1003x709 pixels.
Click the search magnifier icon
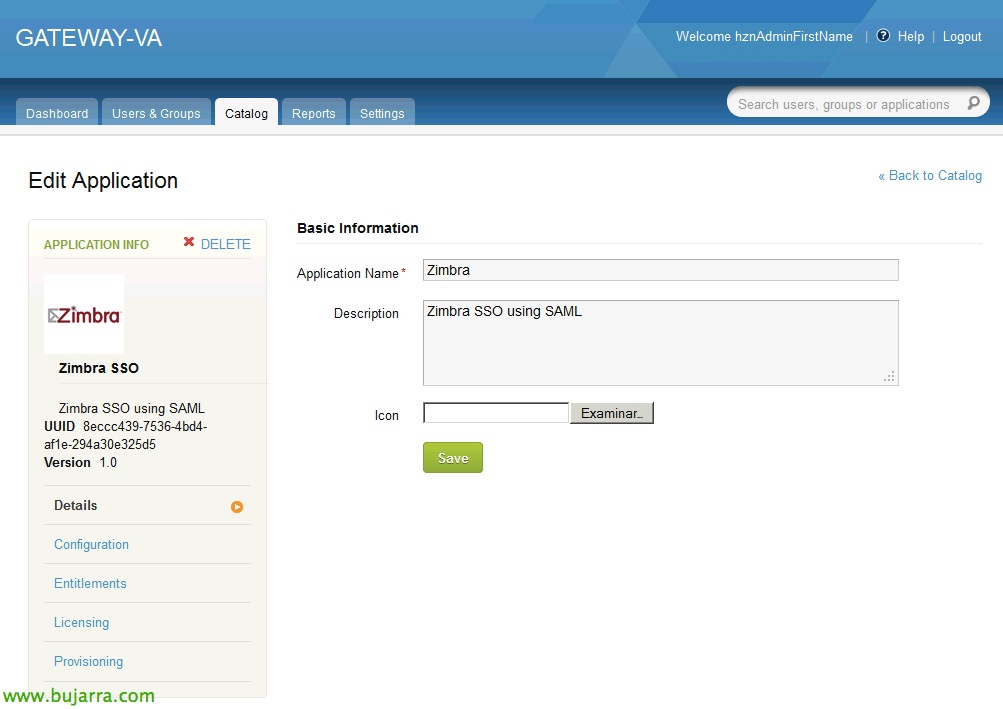click(973, 103)
